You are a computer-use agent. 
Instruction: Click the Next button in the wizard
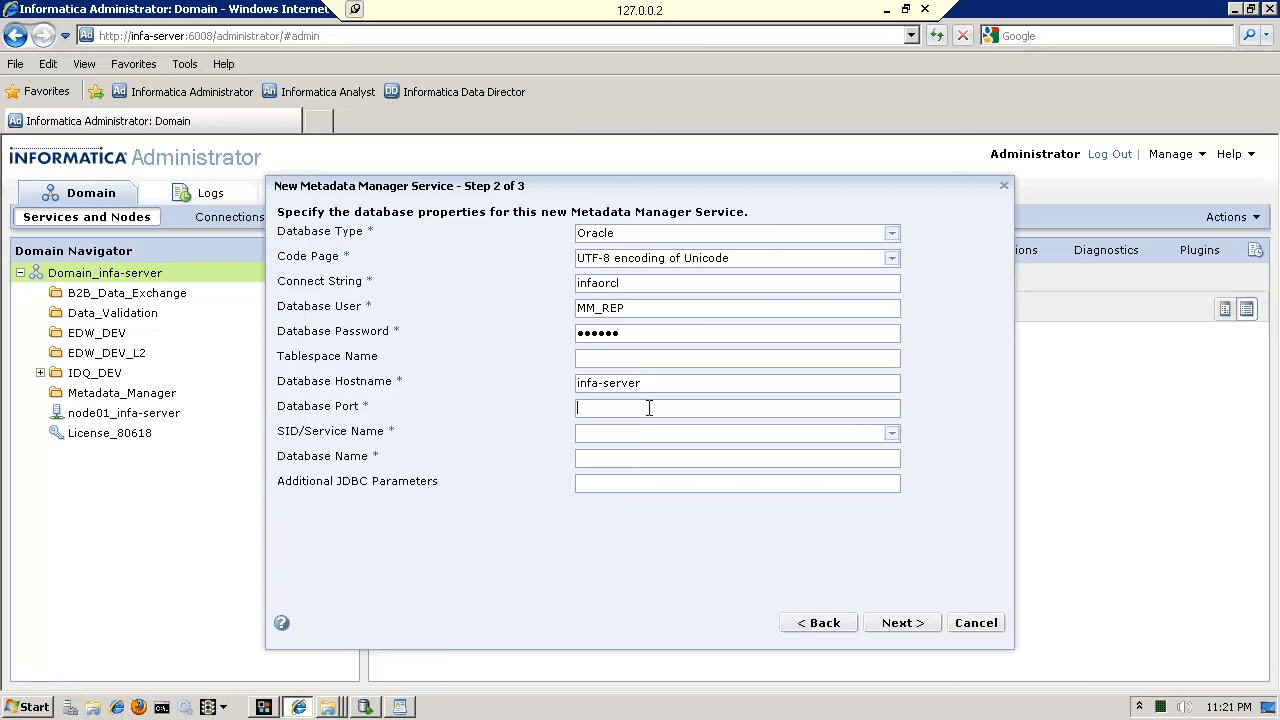(902, 623)
